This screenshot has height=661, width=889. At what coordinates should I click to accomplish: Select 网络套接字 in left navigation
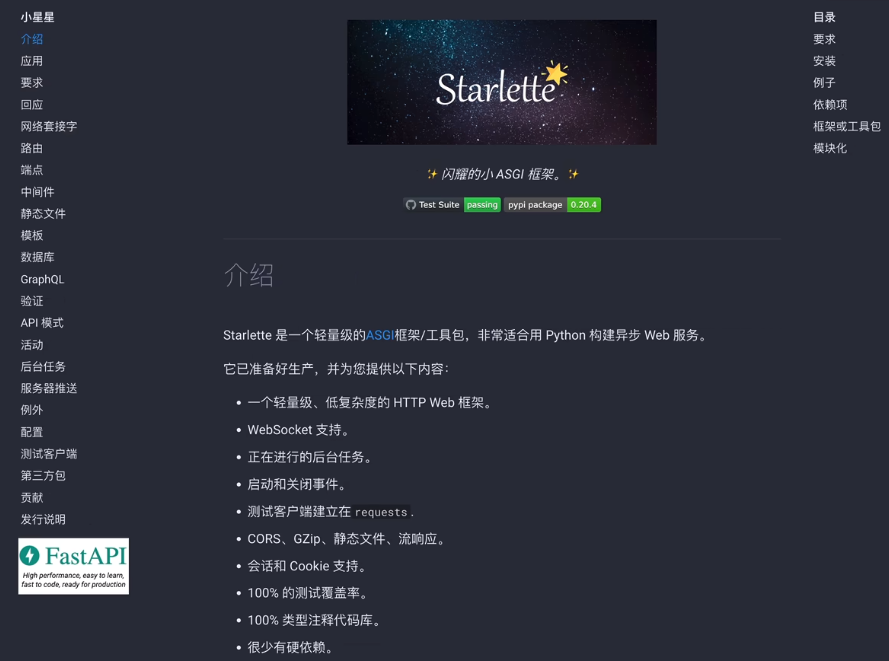click(49, 126)
